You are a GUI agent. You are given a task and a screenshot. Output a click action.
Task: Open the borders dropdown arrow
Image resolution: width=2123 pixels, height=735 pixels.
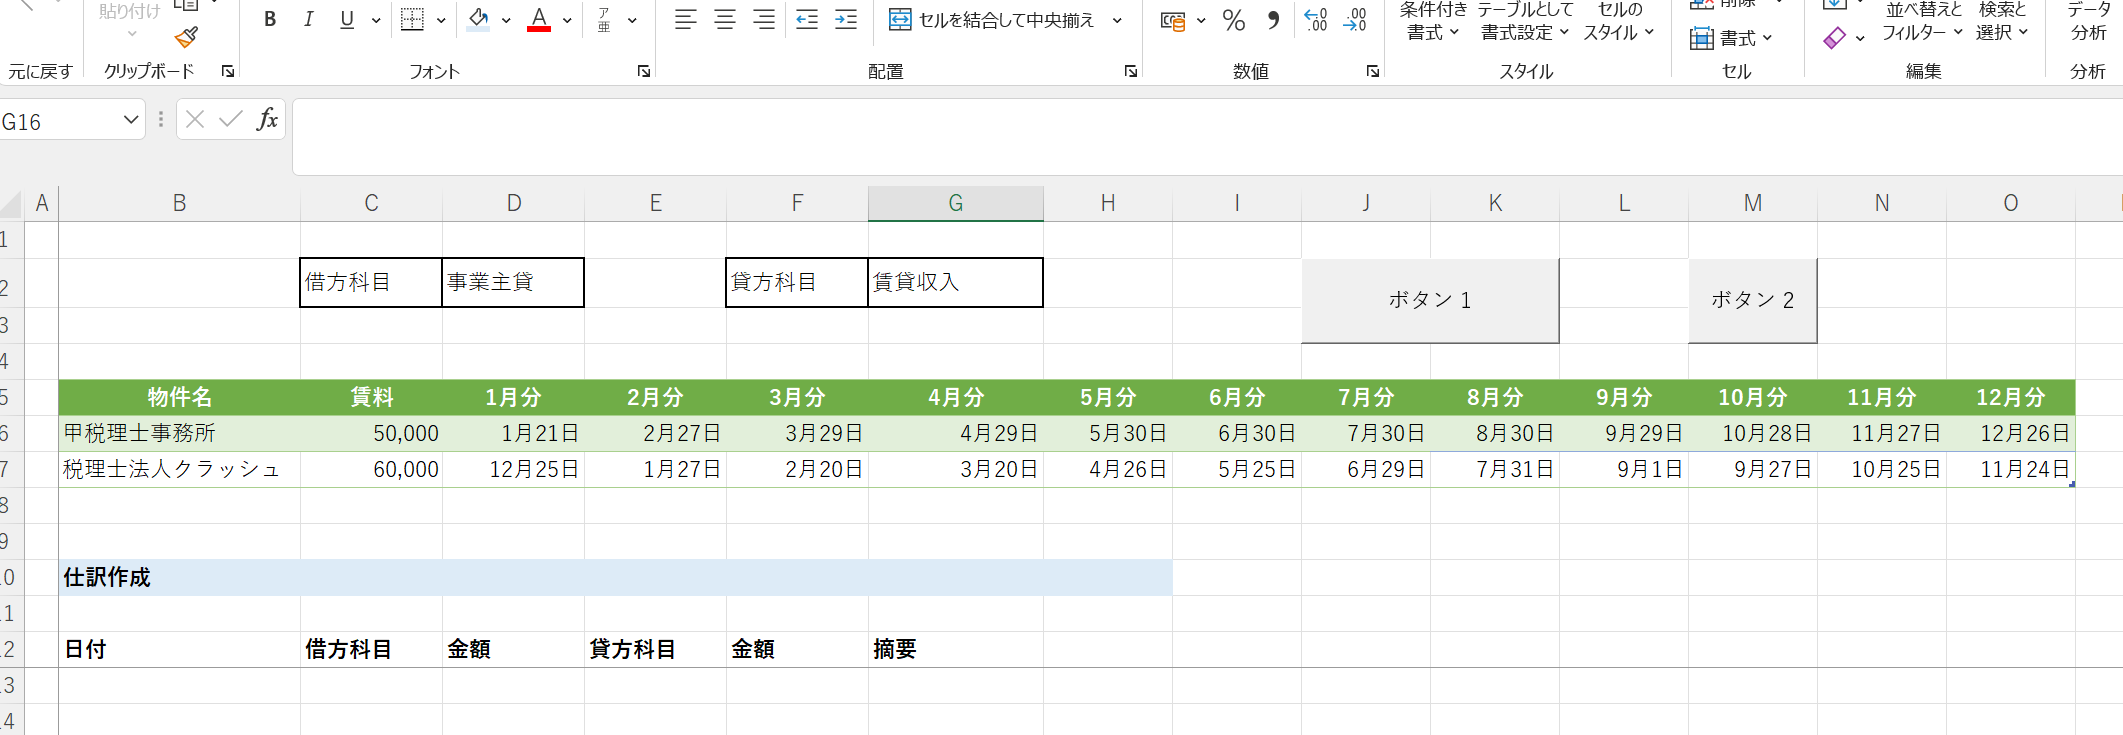click(x=441, y=20)
